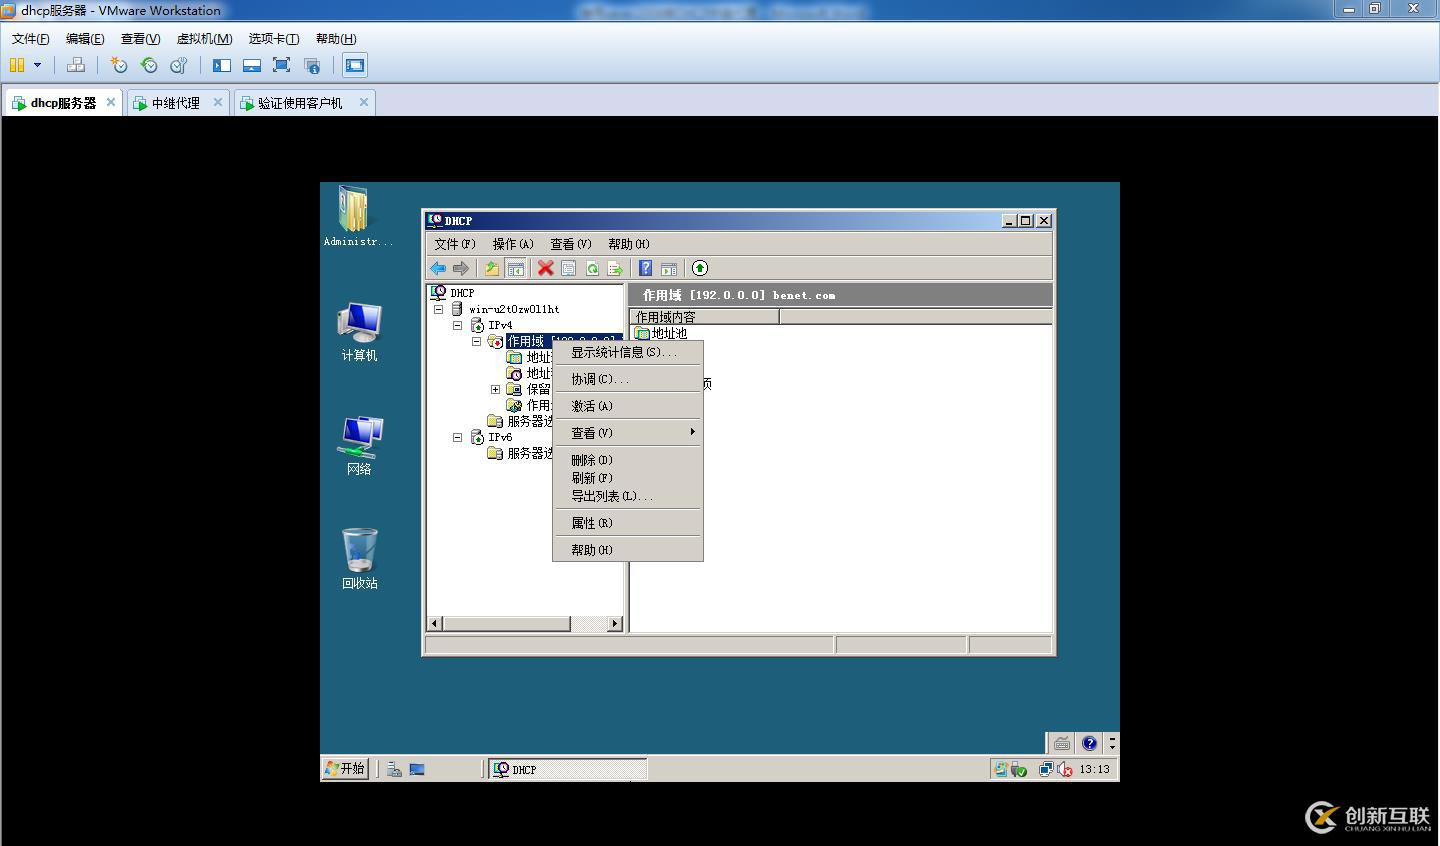The width and height of the screenshot is (1440, 846).
Task: Open VMware 文件(F) menu
Action: [x=30, y=39]
